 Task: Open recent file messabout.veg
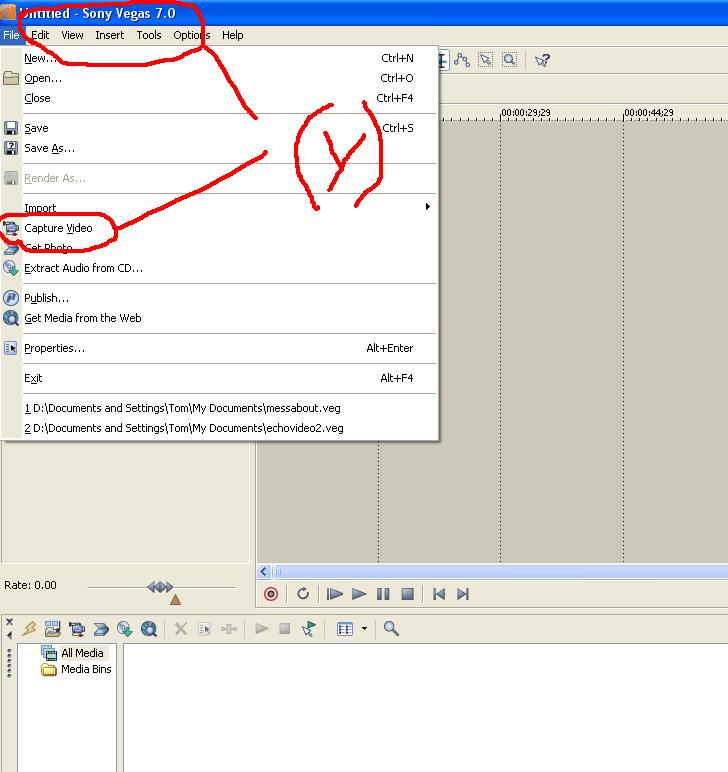(x=219, y=408)
